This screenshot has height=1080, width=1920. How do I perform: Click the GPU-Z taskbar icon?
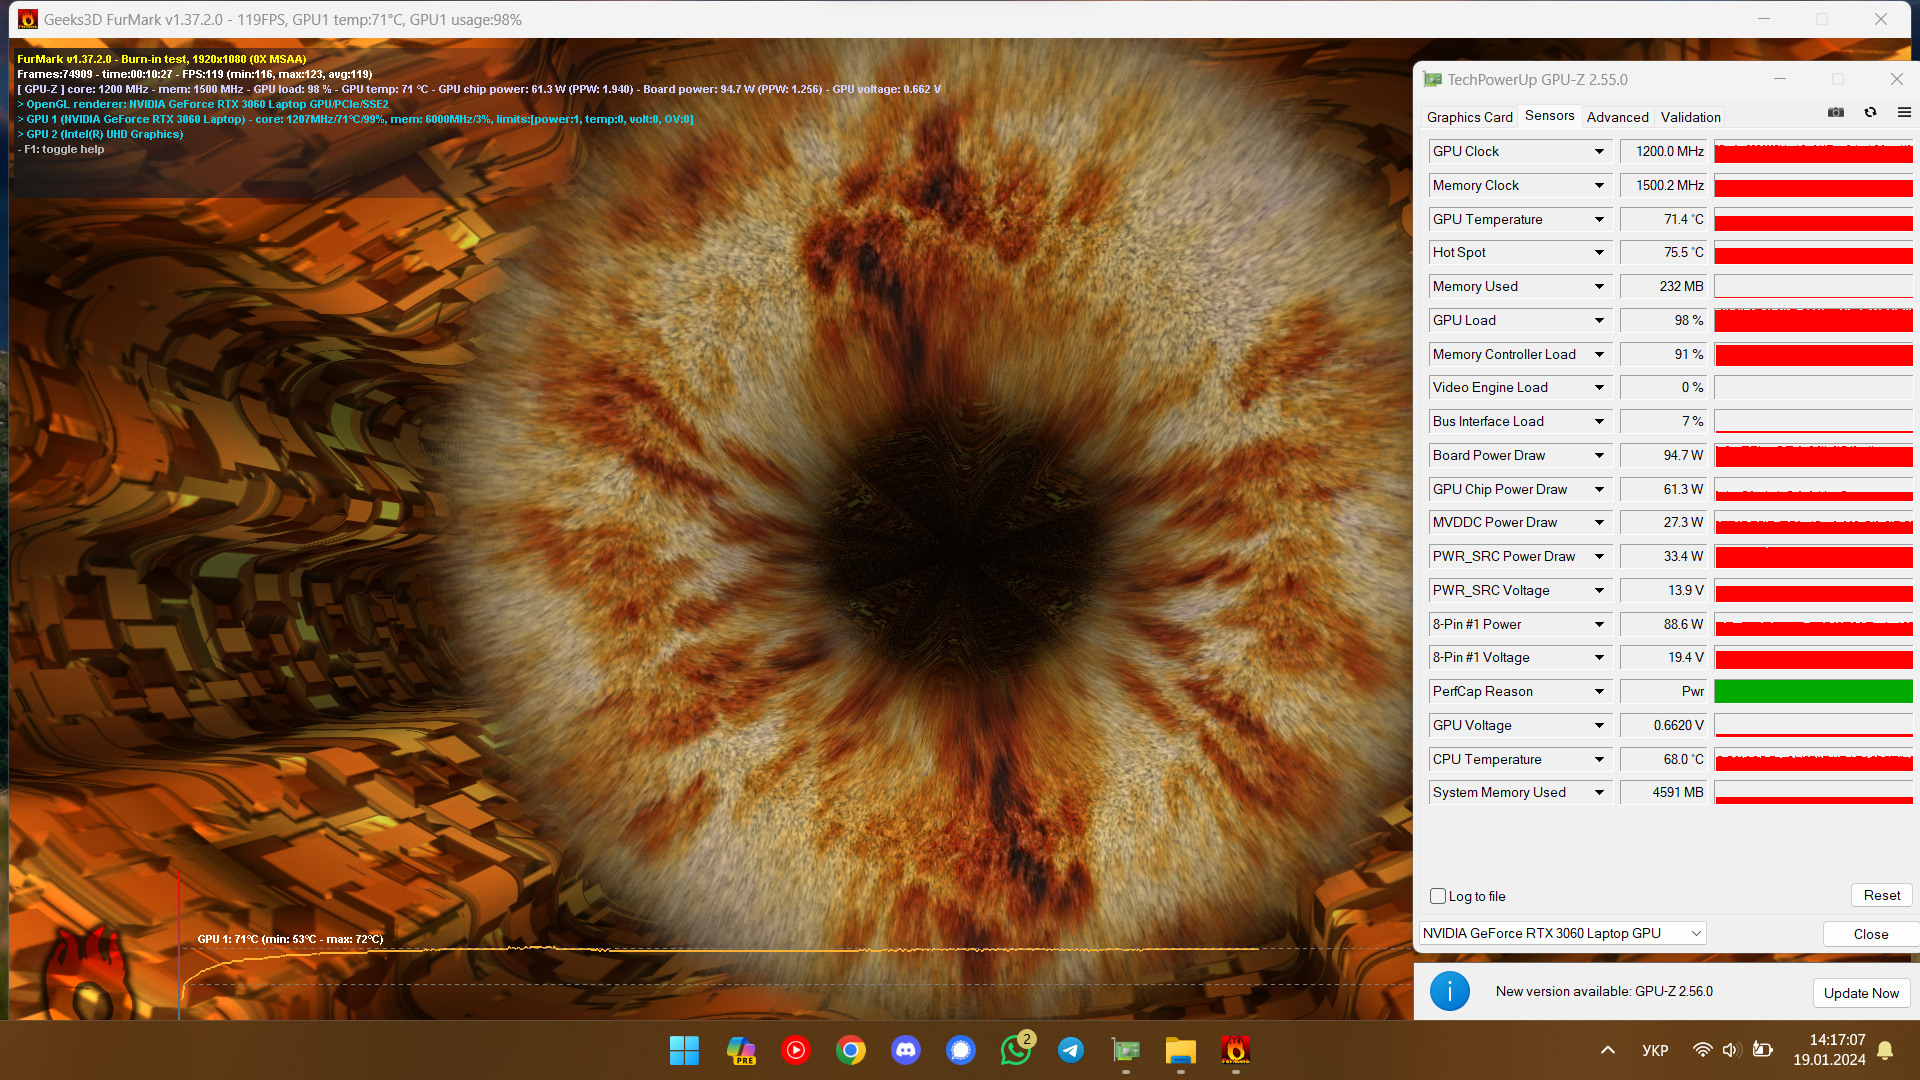[1126, 1050]
